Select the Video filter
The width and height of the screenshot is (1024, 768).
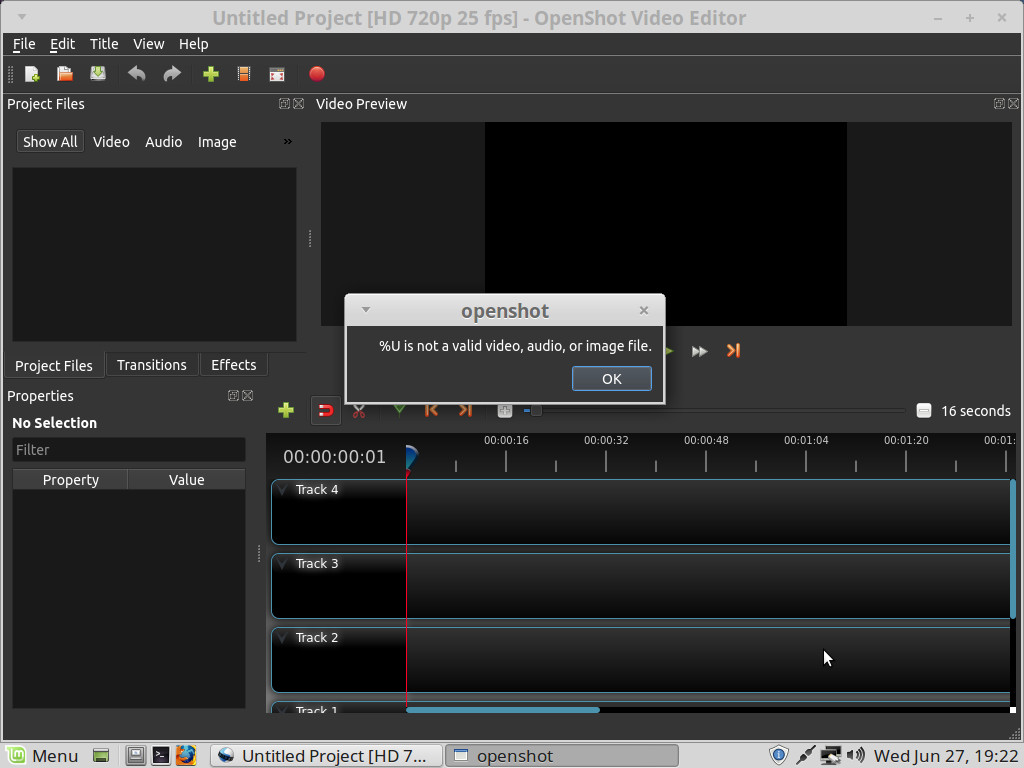(111, 142)
